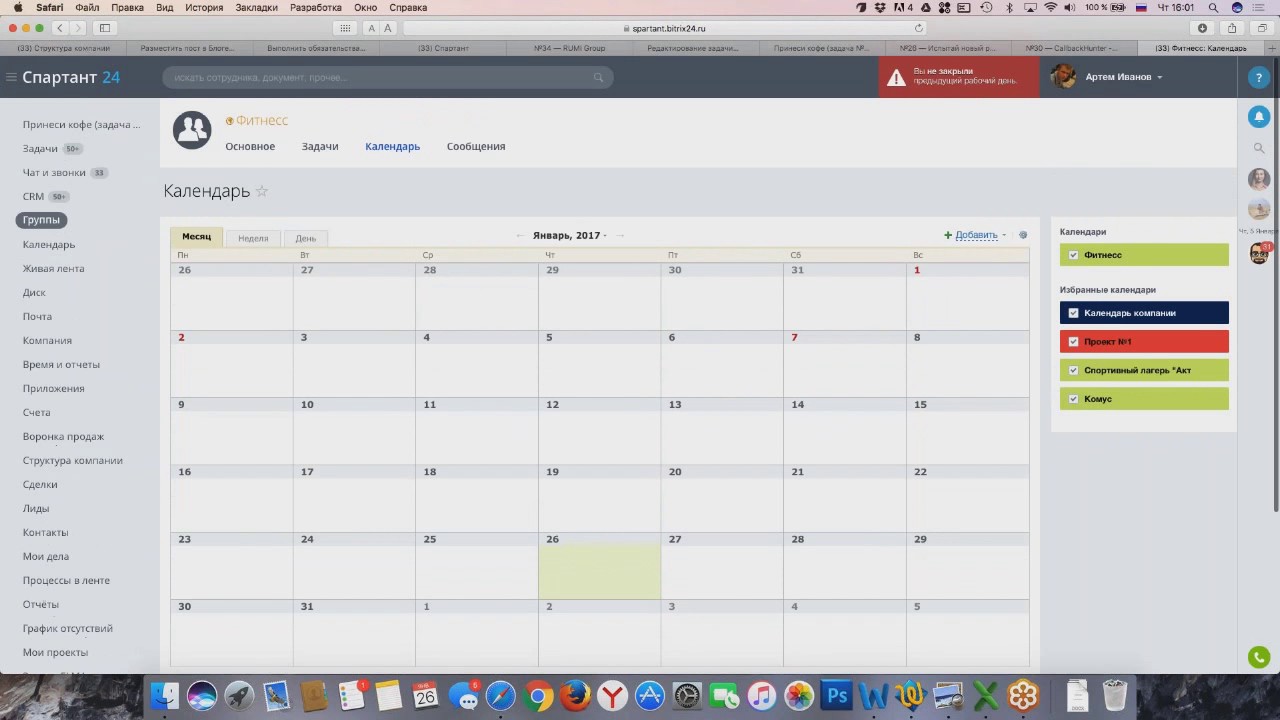Toggle Комус calendar checkbox
The image size is (1280, 720).
pyautogui.click(x=1074, y=399)
